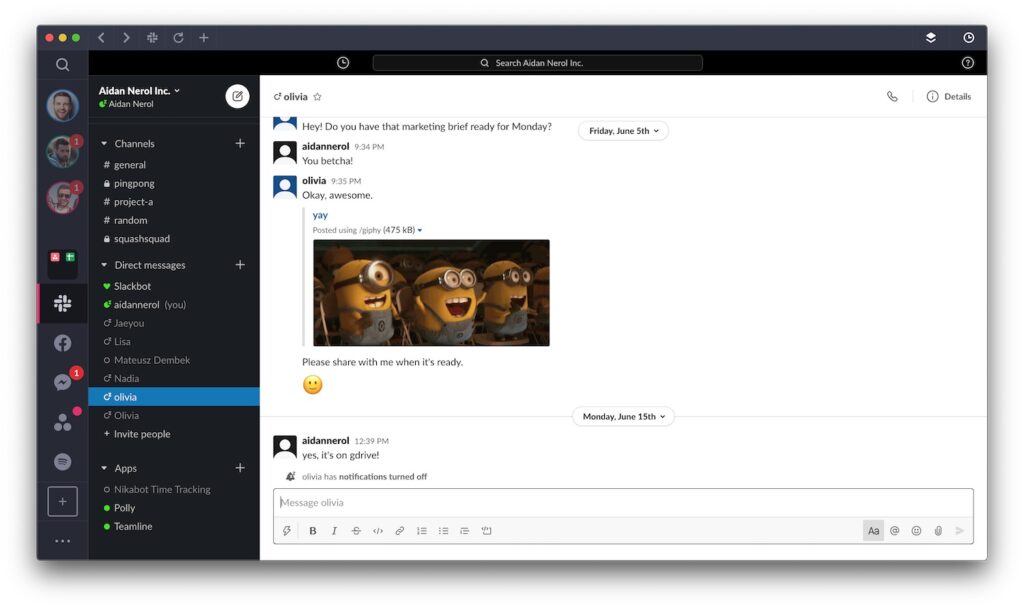Attach a file with paperclip icon
Screen dimensions: 1024x609
point(938,531)
